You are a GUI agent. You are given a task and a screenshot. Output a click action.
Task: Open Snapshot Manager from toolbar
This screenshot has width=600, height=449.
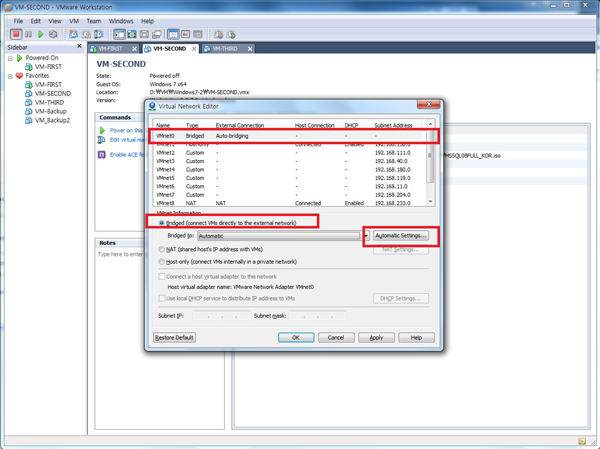pos(99,34)
